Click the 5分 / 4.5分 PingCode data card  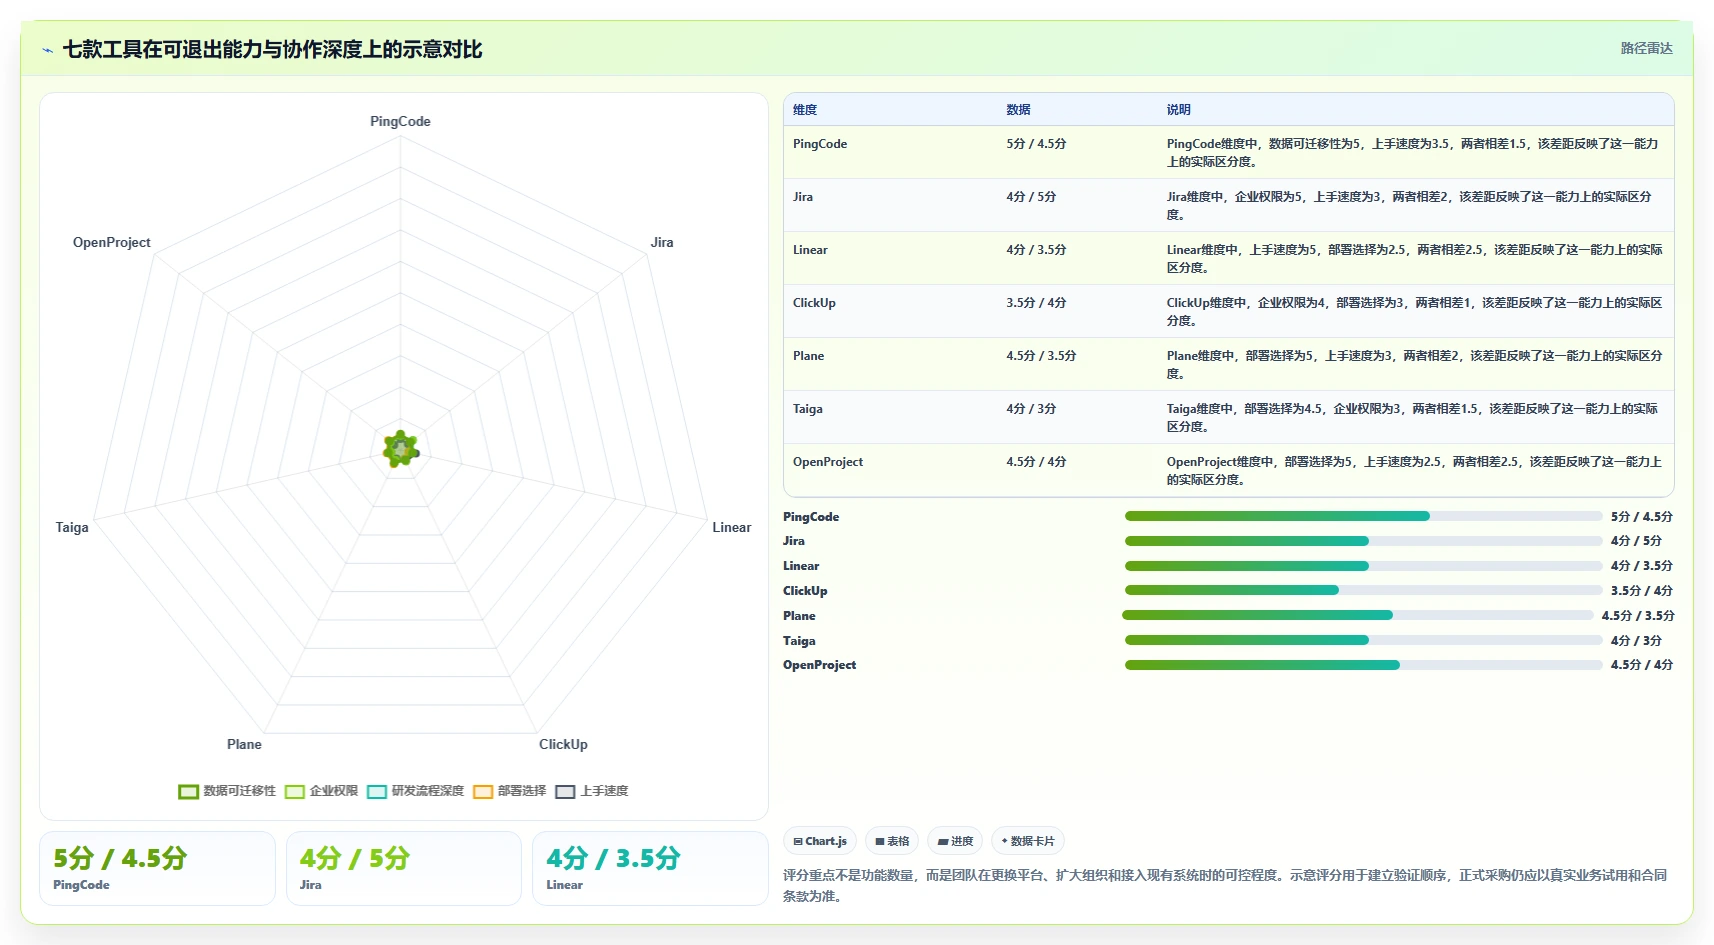point(157,869)
